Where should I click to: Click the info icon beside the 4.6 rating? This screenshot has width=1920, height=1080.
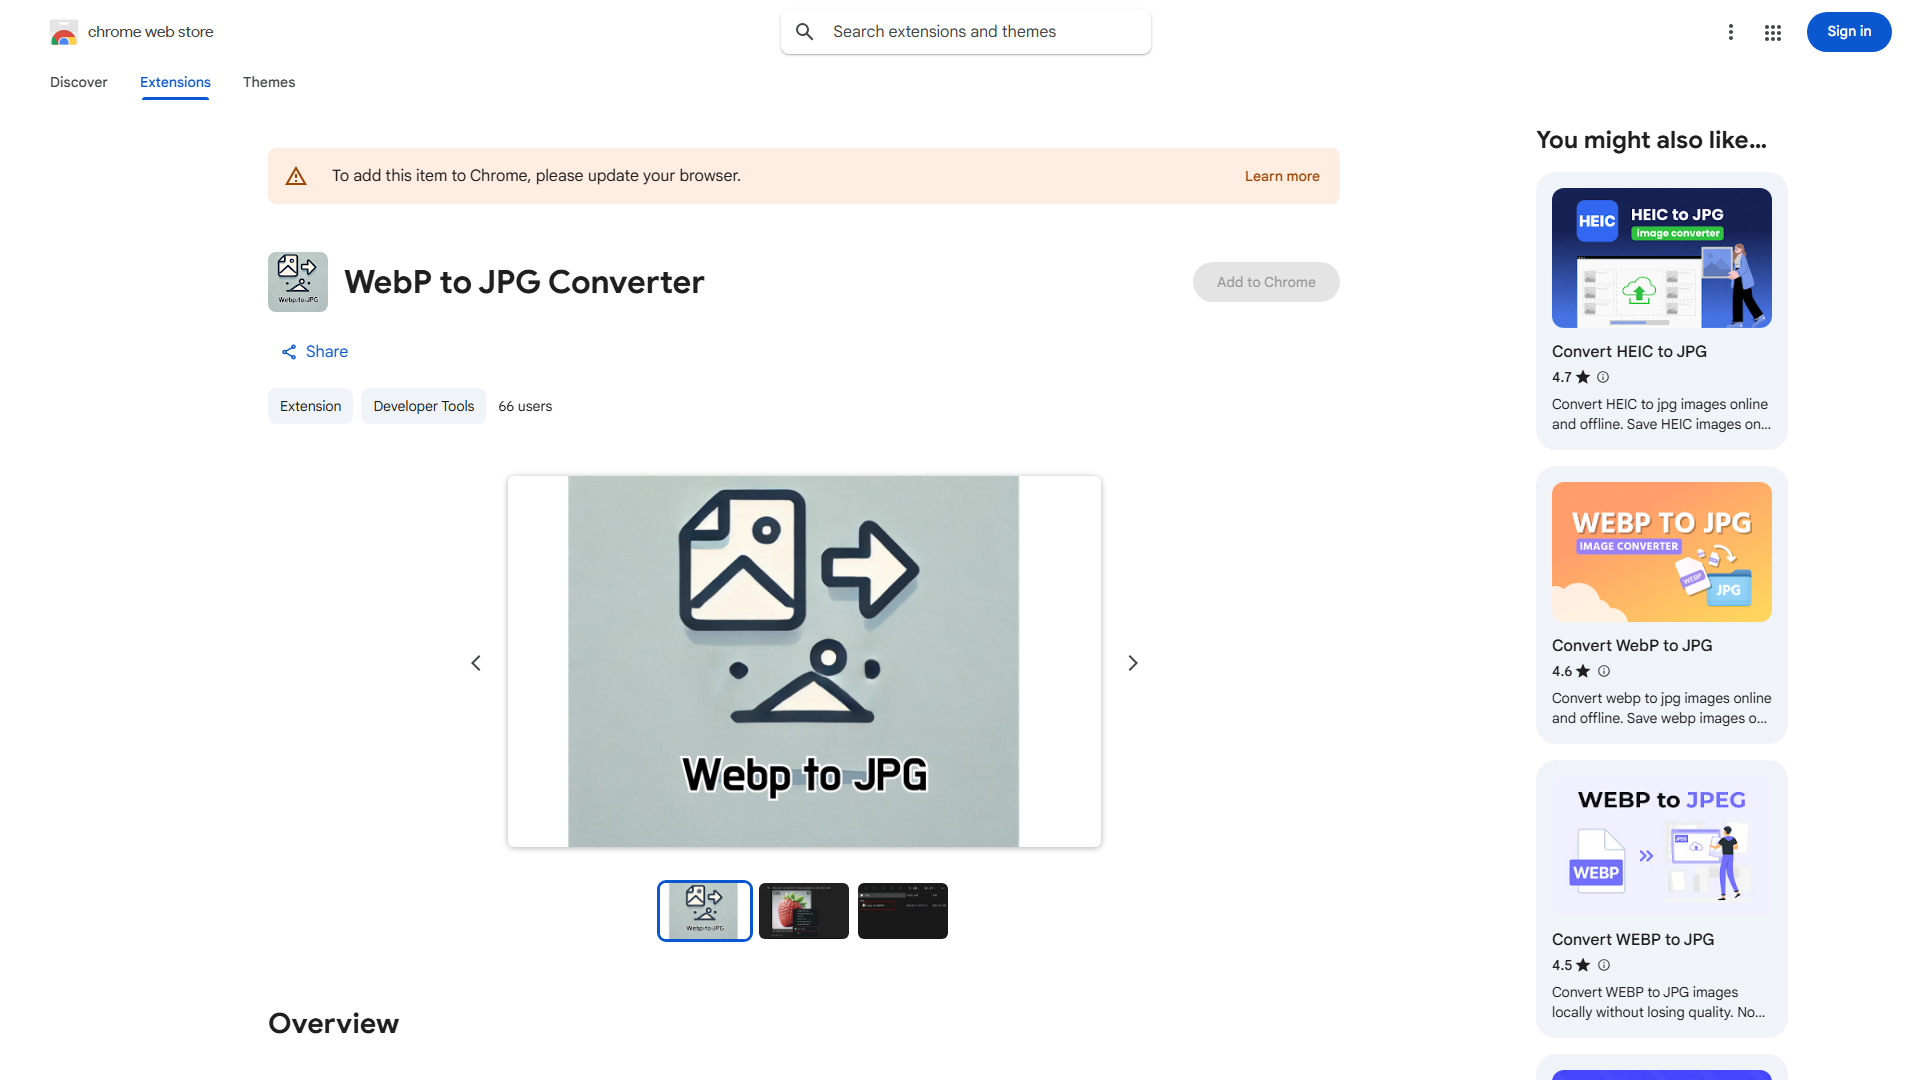click(1603, 671)
